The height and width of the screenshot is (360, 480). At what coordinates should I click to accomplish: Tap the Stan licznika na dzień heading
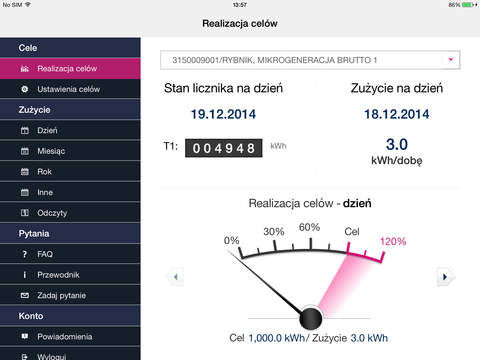[223, 88]
